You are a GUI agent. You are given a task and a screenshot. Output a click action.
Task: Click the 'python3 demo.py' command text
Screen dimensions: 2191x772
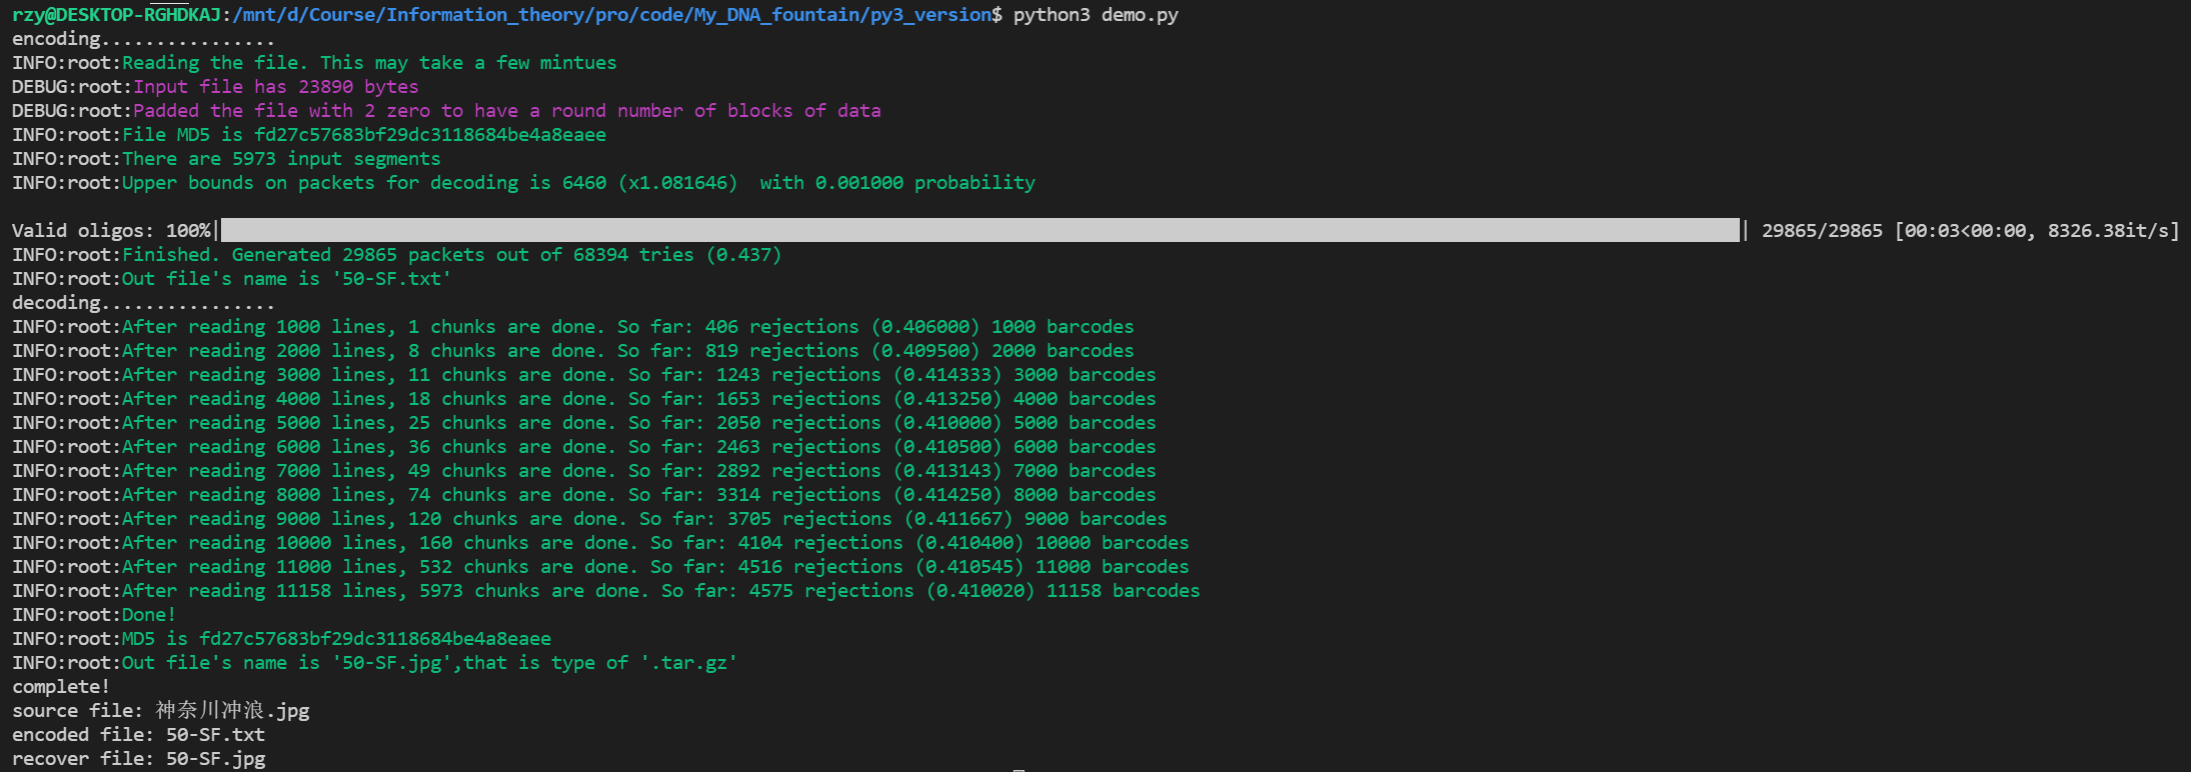(1096, 15)
